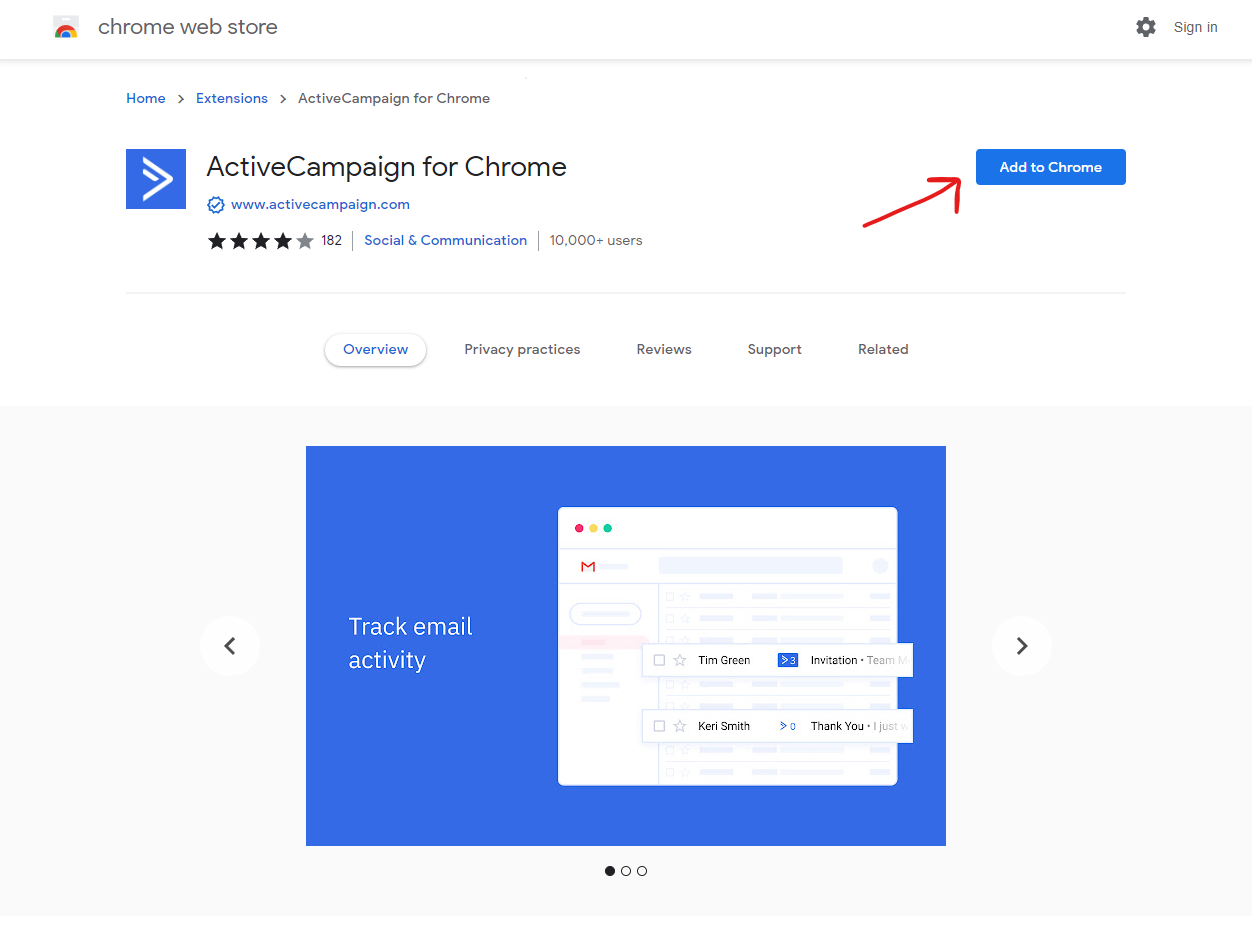The width and height of the screenshot is (1252, 947).
Task: Click the Track email activity screenshot
Action: [626, 646]
